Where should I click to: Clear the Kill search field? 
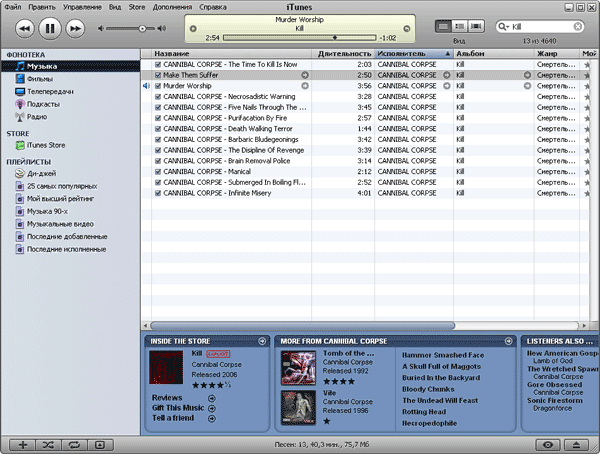coord(578,26)
